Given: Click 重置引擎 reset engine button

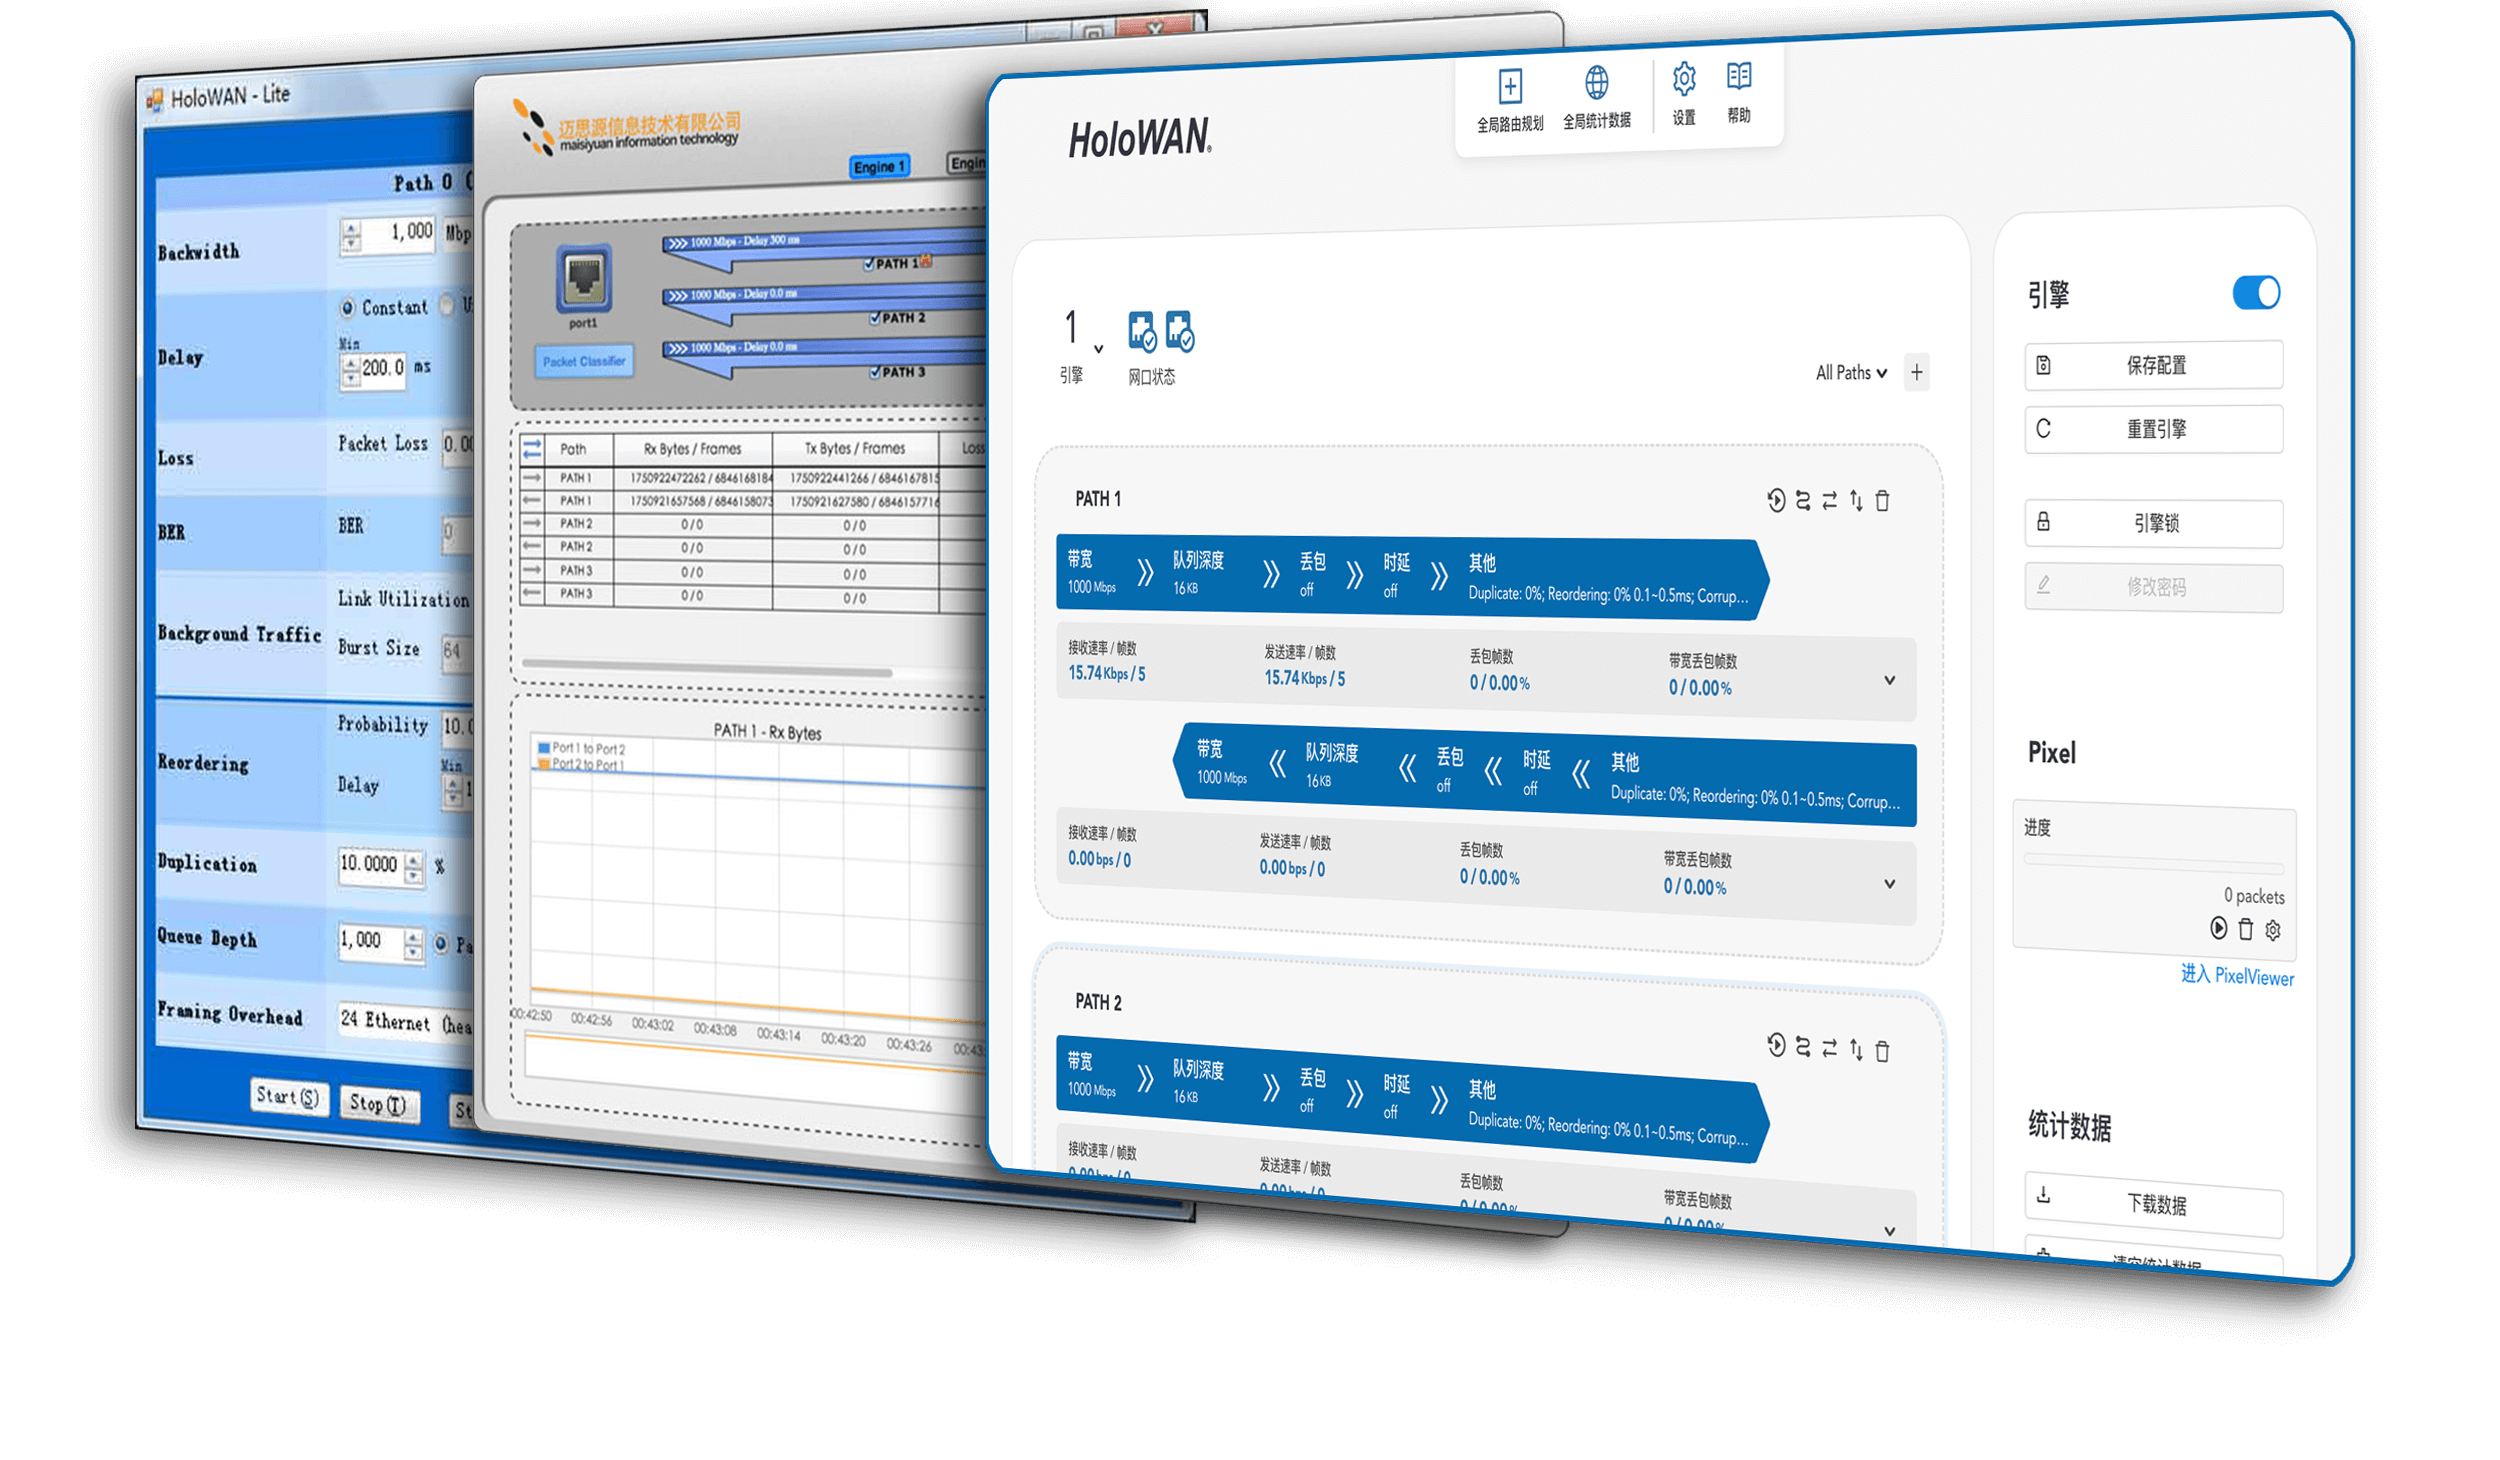Looking at the screenshot, I should pyautogui.click(x=2153, y=429).
